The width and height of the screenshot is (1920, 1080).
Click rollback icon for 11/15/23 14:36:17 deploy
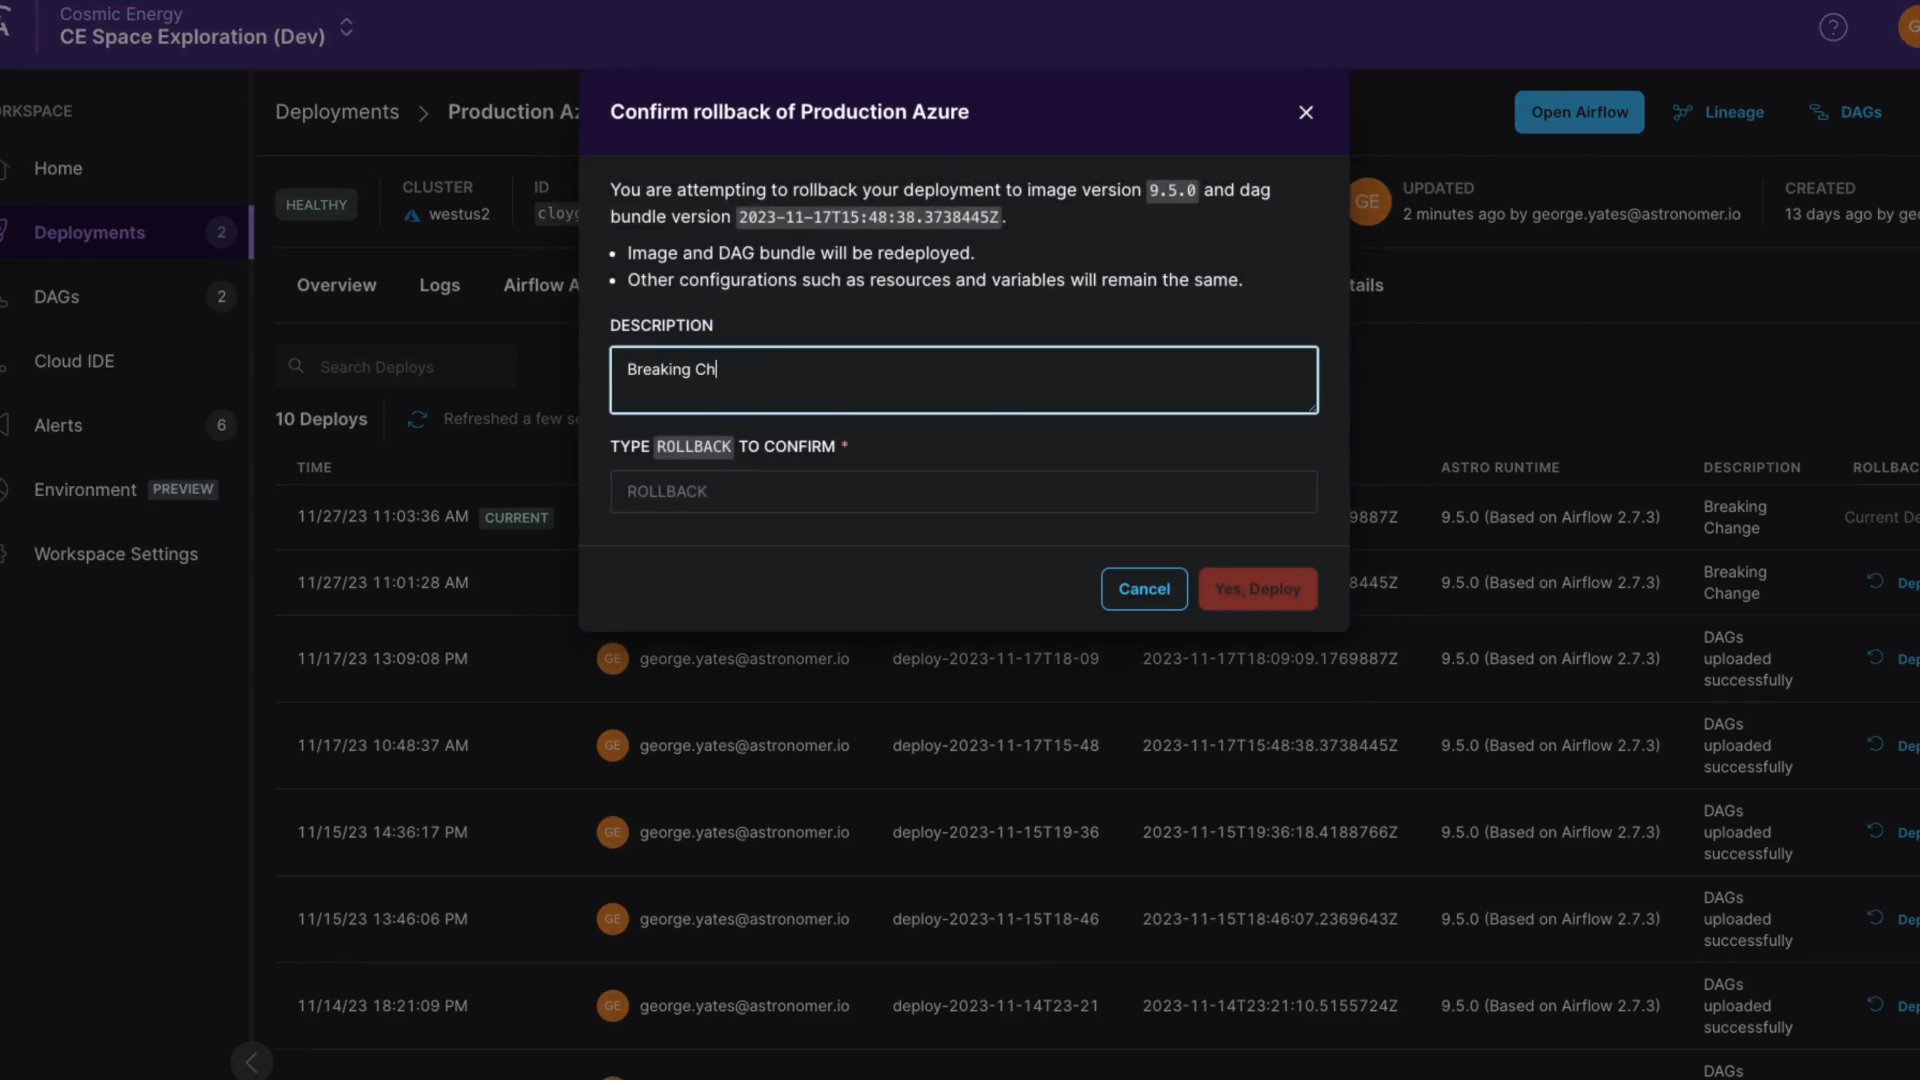[x=1875, y=831]
